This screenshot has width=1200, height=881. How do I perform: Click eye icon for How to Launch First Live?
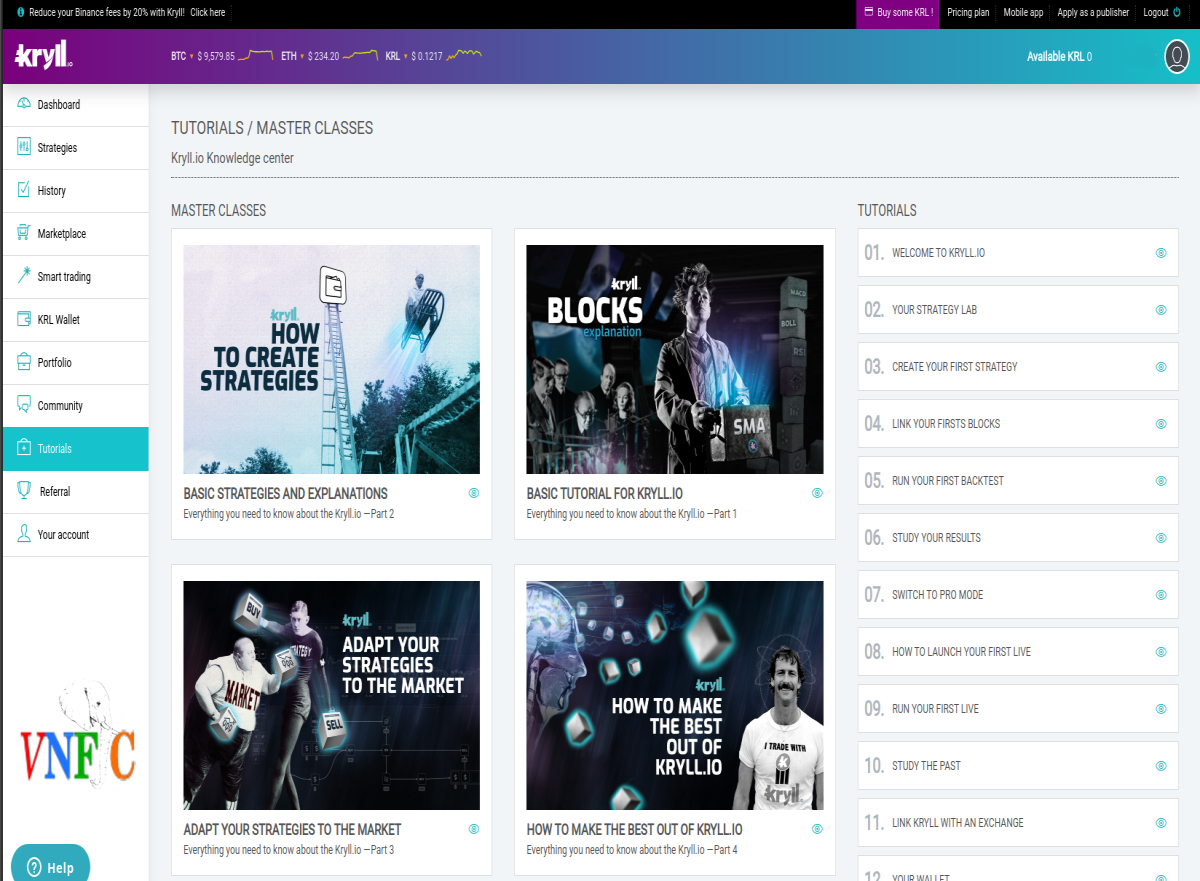1161,652
